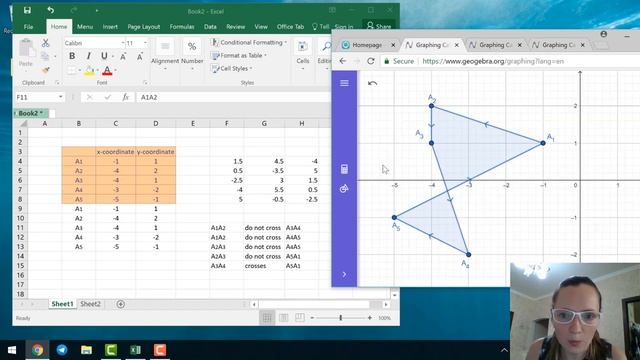
Task: Toggle italic formatting
Action: 88,56
